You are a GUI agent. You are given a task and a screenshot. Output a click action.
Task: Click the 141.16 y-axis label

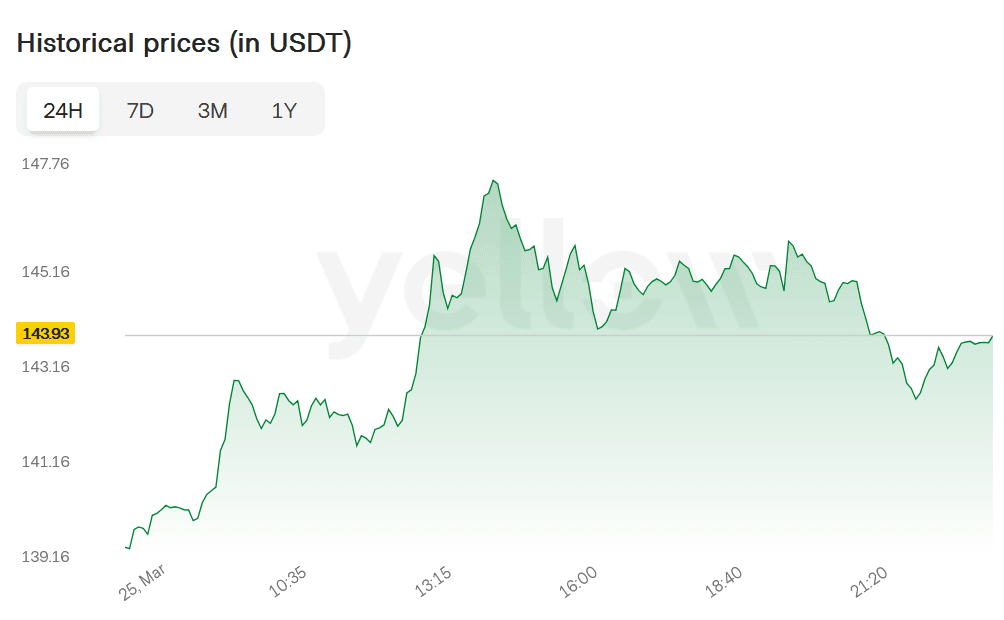pyautogui.click(x=46, y=462)
